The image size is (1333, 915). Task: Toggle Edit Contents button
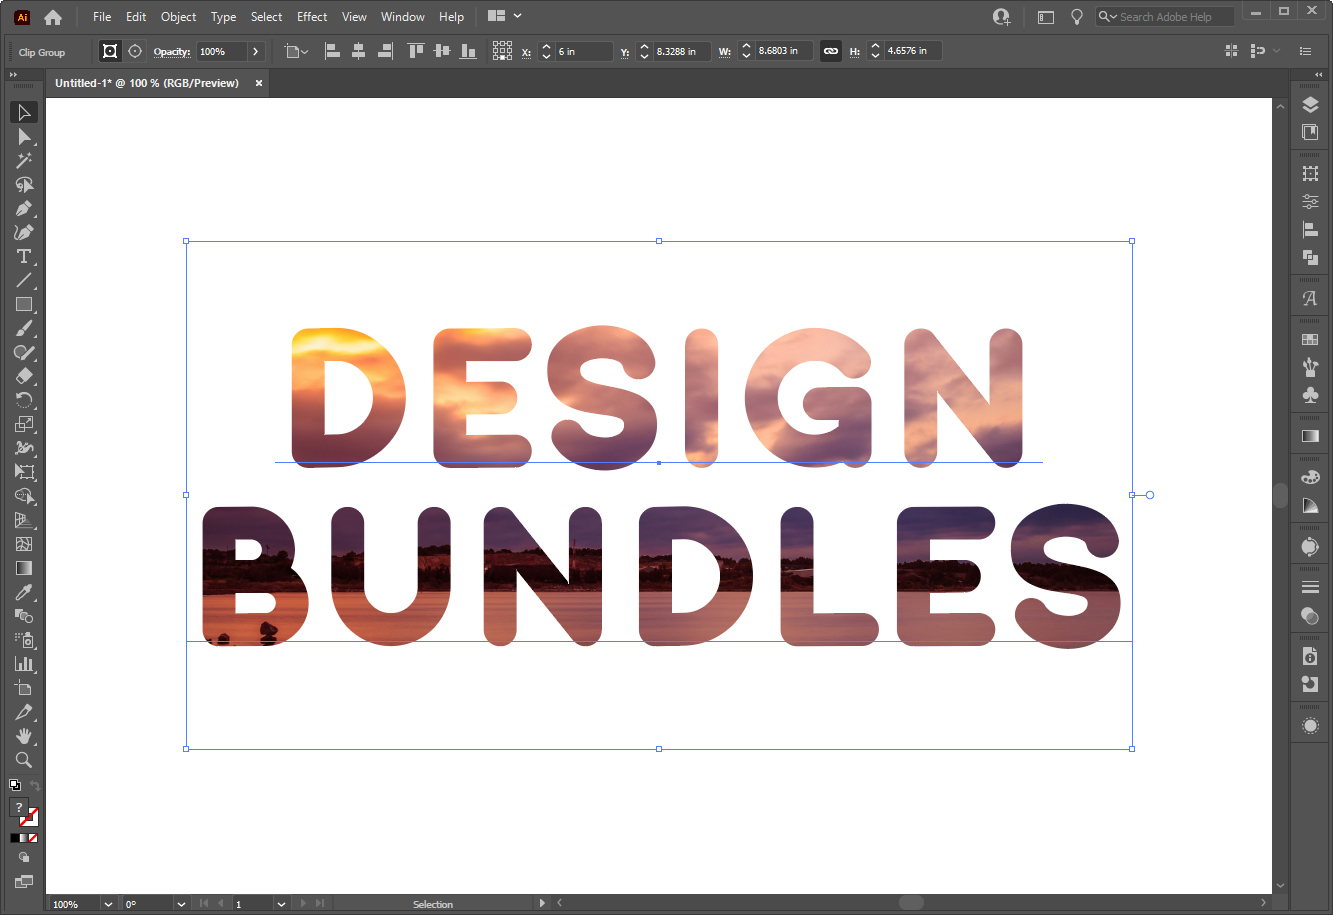135,51
